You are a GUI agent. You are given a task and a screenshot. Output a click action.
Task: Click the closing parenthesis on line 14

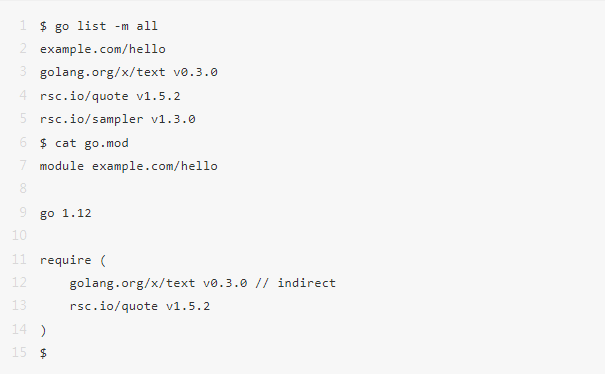pyautogui.click(x=43, y=330)
